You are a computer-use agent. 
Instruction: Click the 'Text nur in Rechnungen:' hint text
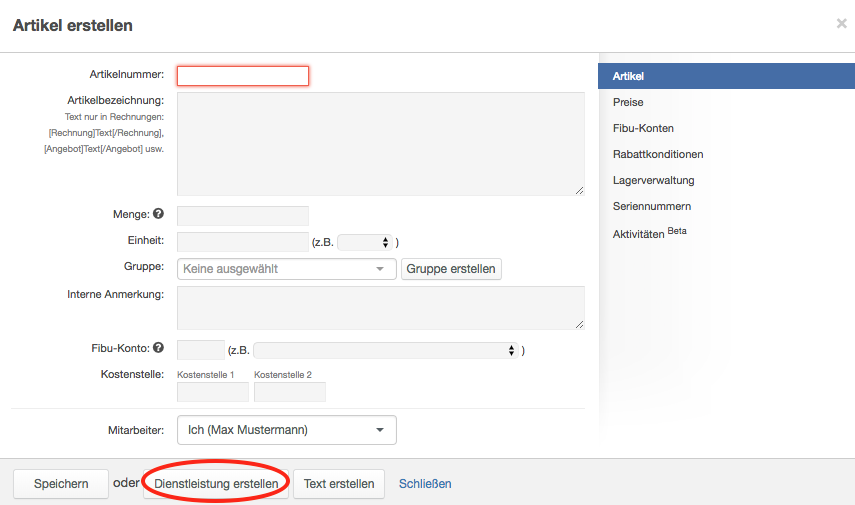(114, 117)
